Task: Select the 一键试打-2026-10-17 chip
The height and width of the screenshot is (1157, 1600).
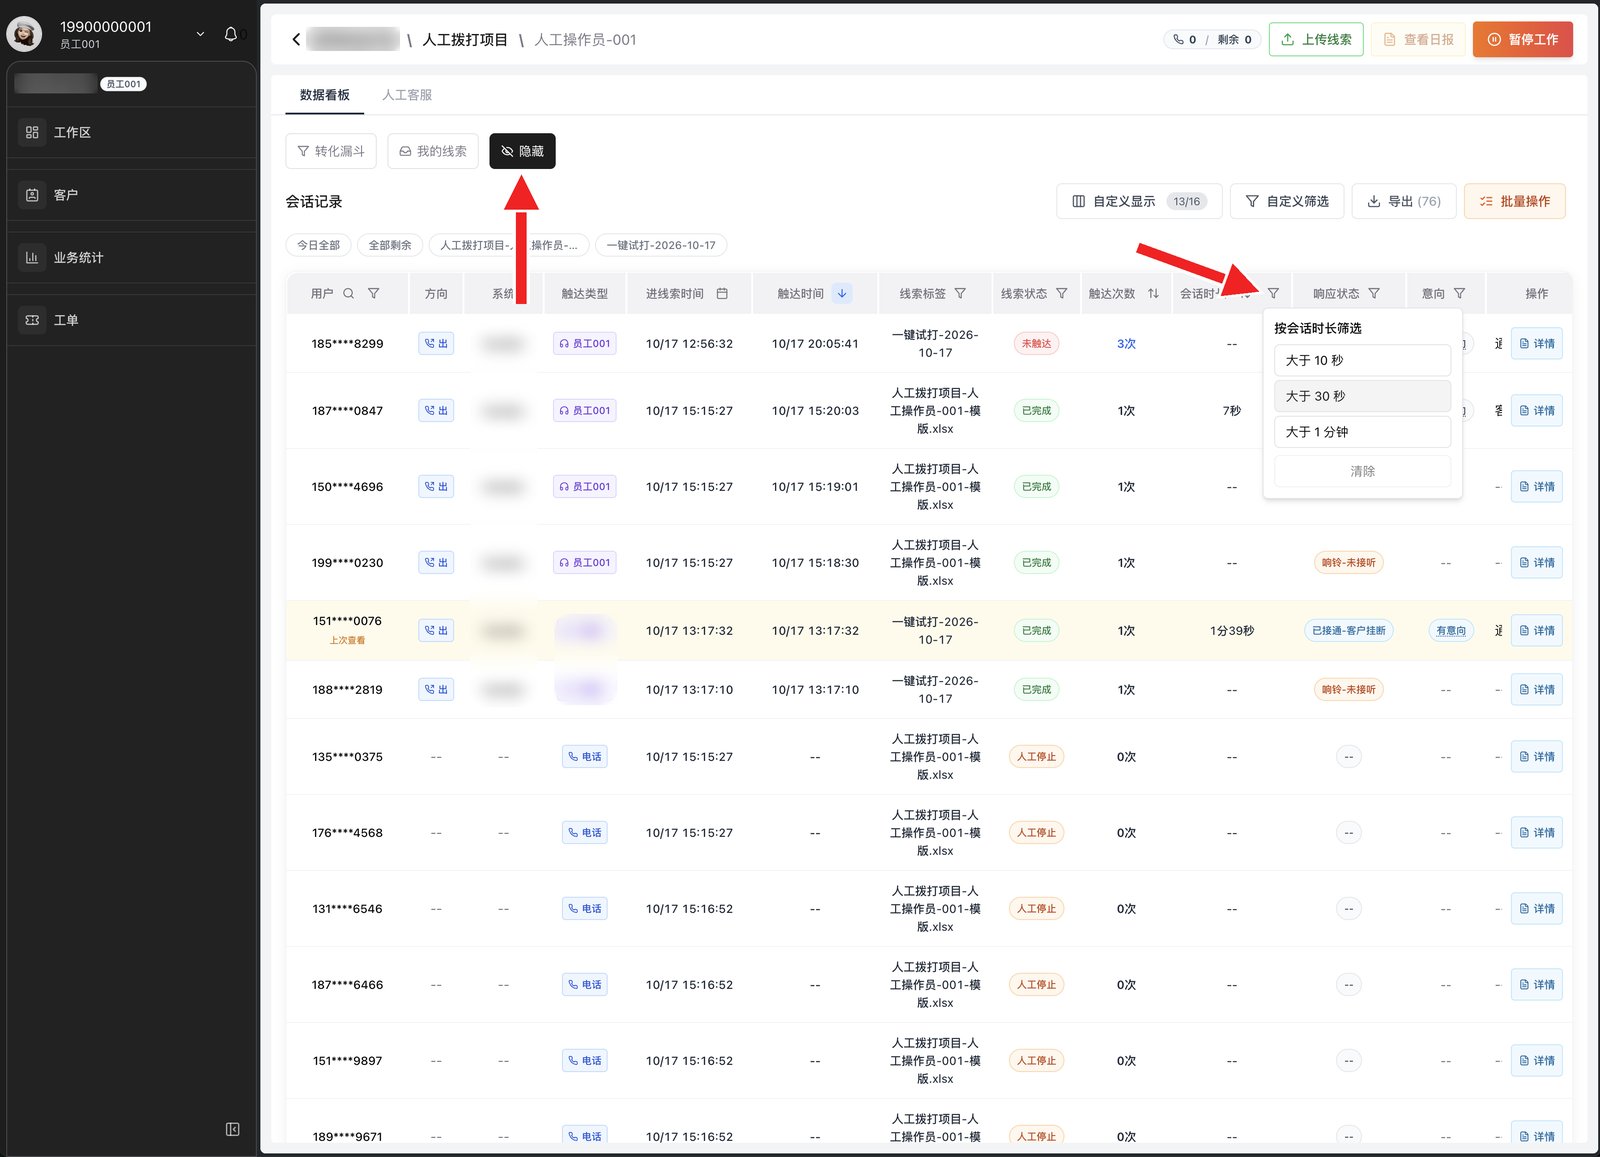Action: click(x=661, y=245)
